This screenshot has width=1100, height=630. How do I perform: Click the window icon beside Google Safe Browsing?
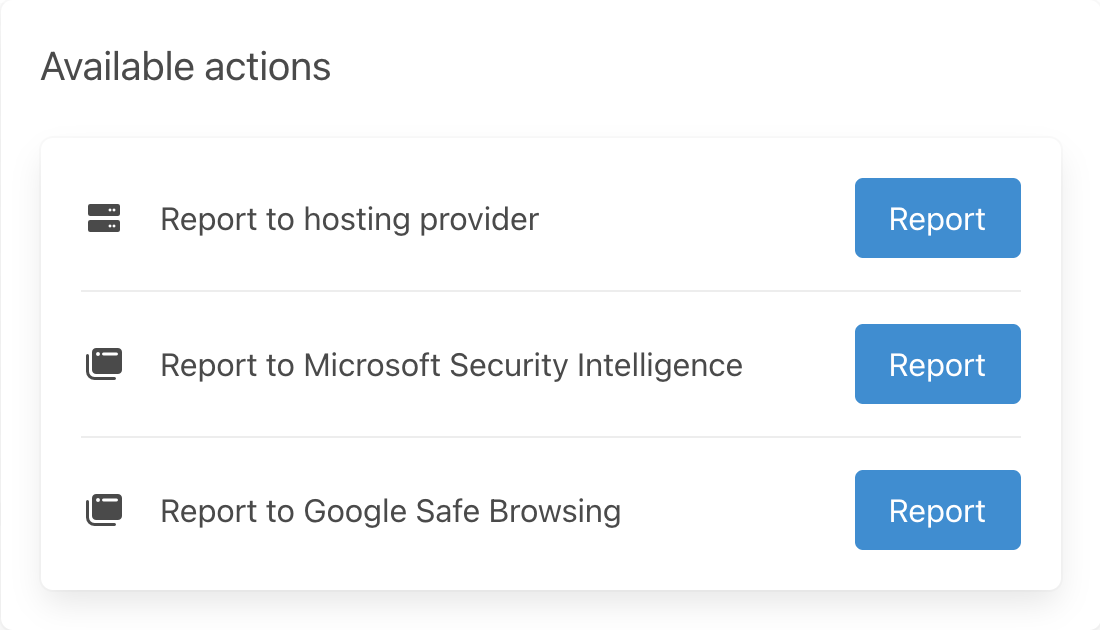(104, 510)
